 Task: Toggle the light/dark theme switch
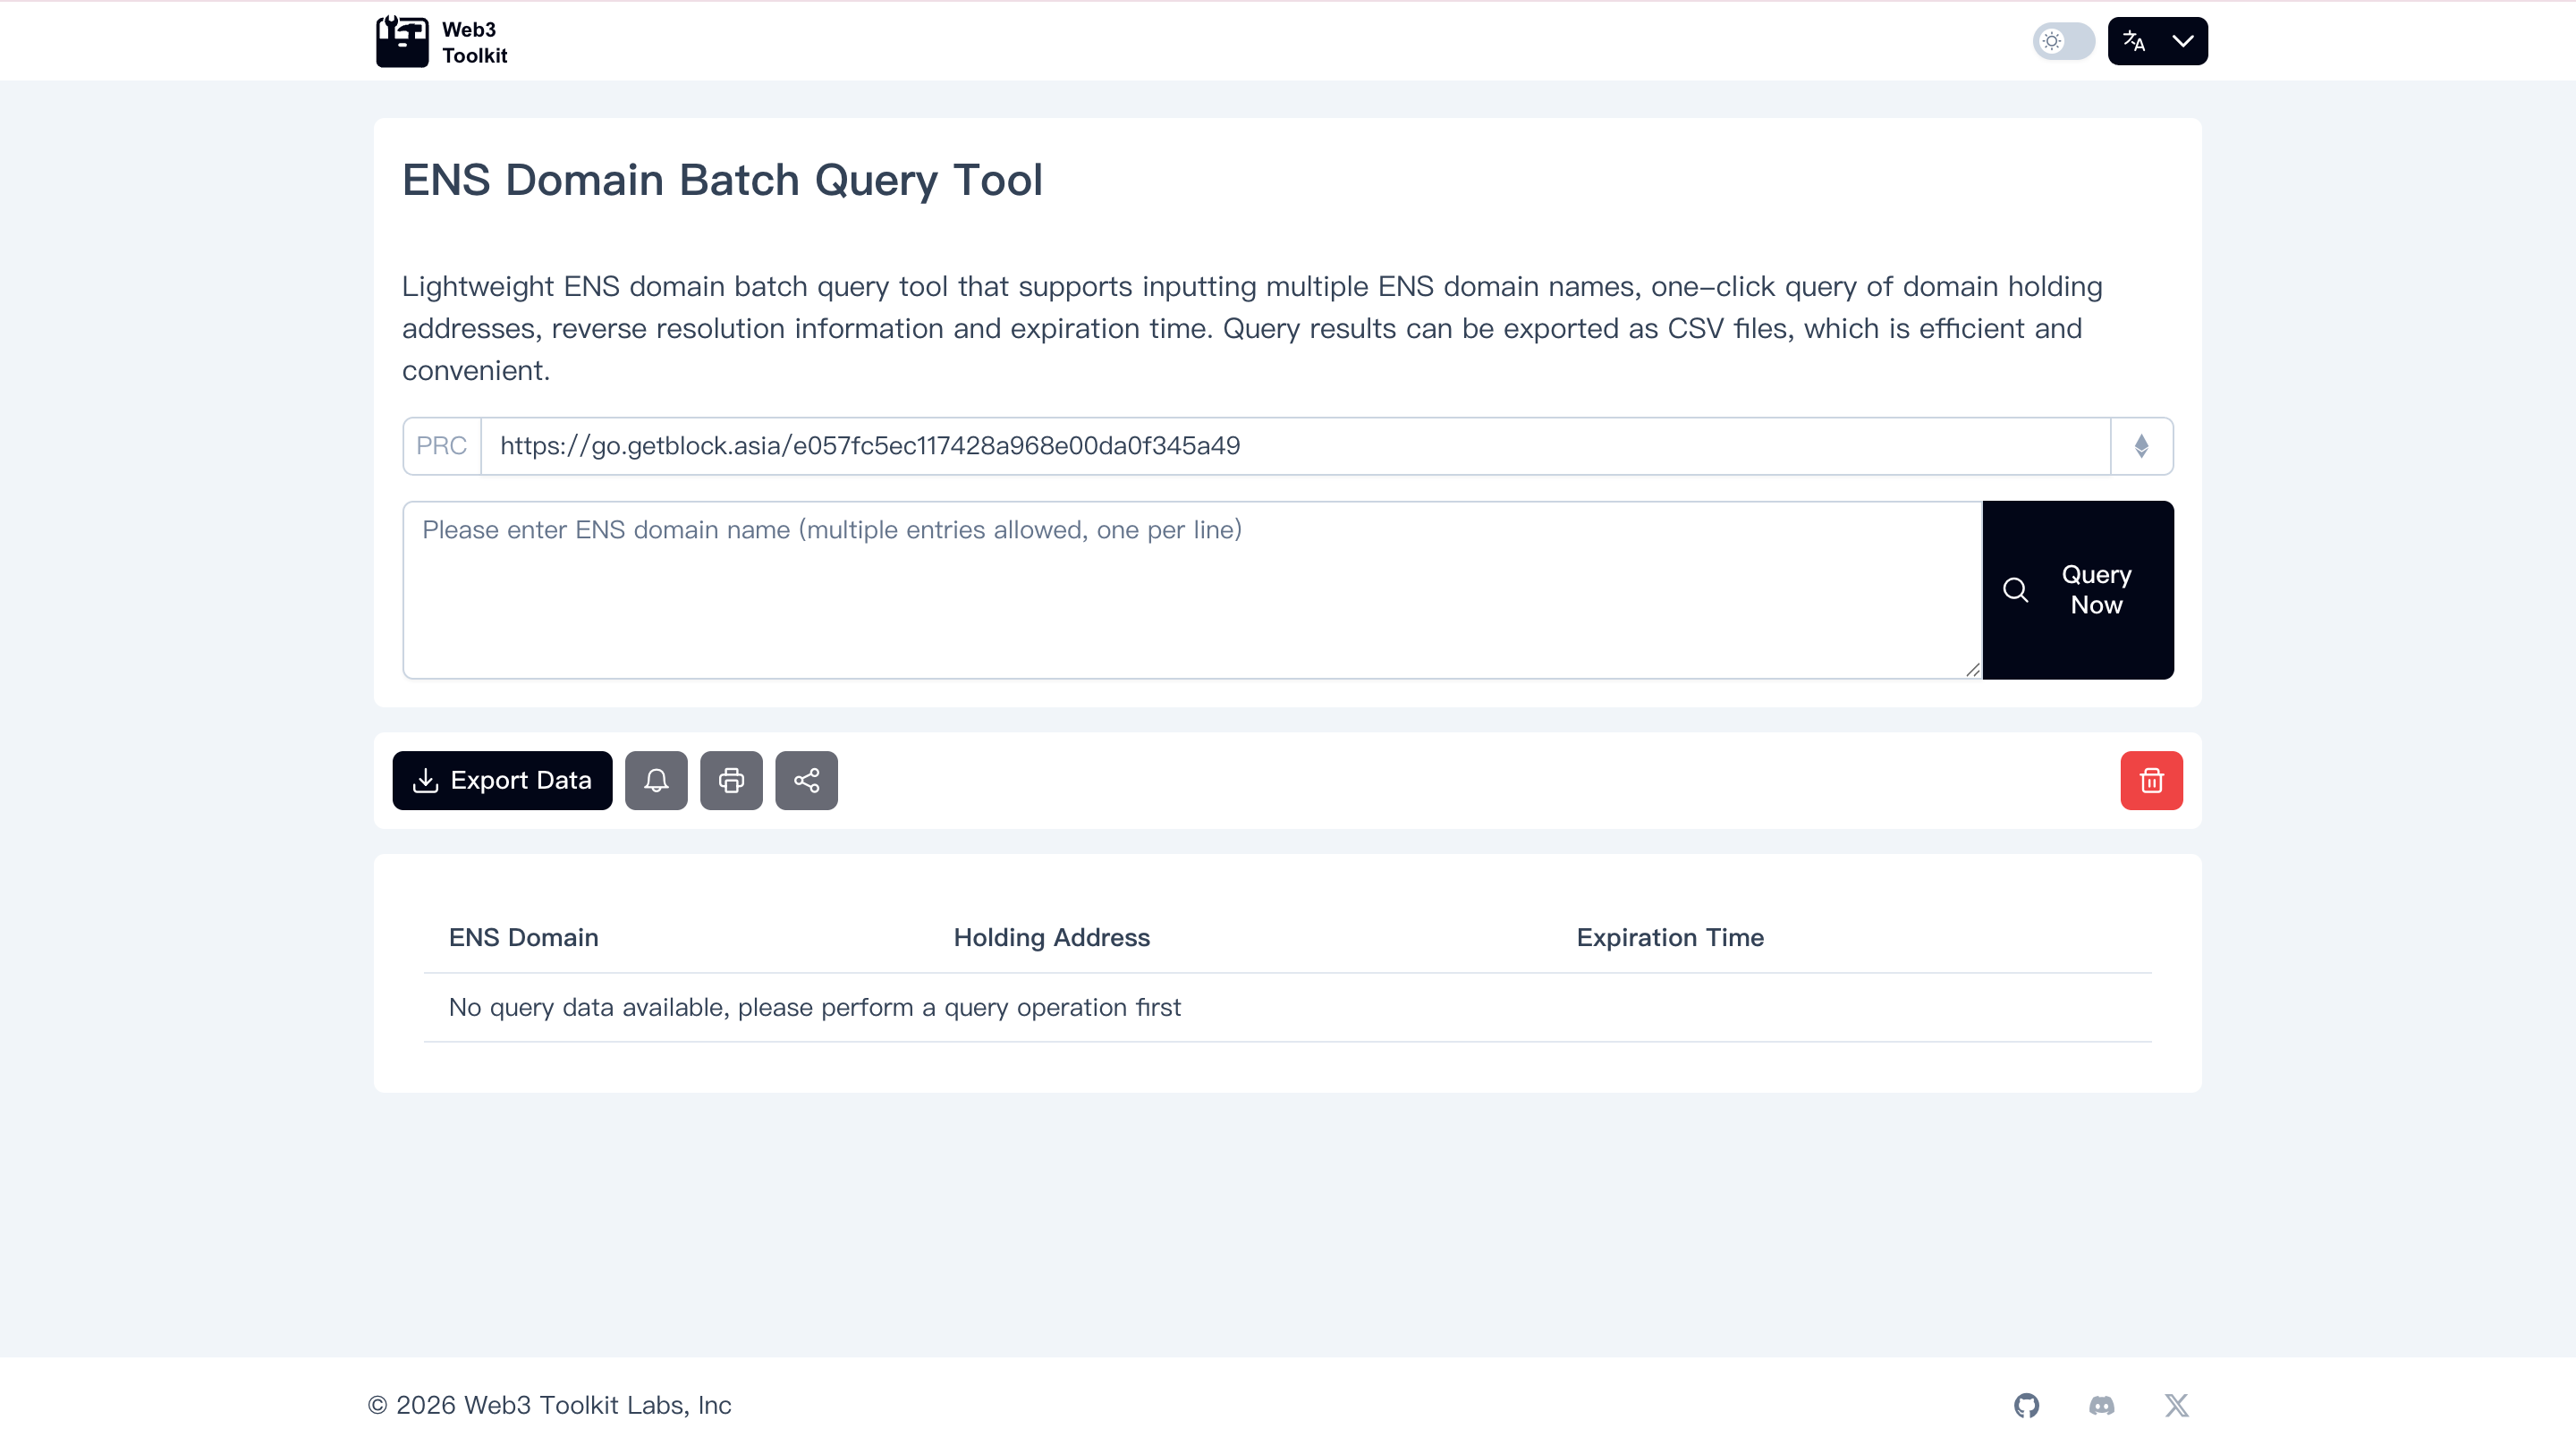coord(2063,41)
